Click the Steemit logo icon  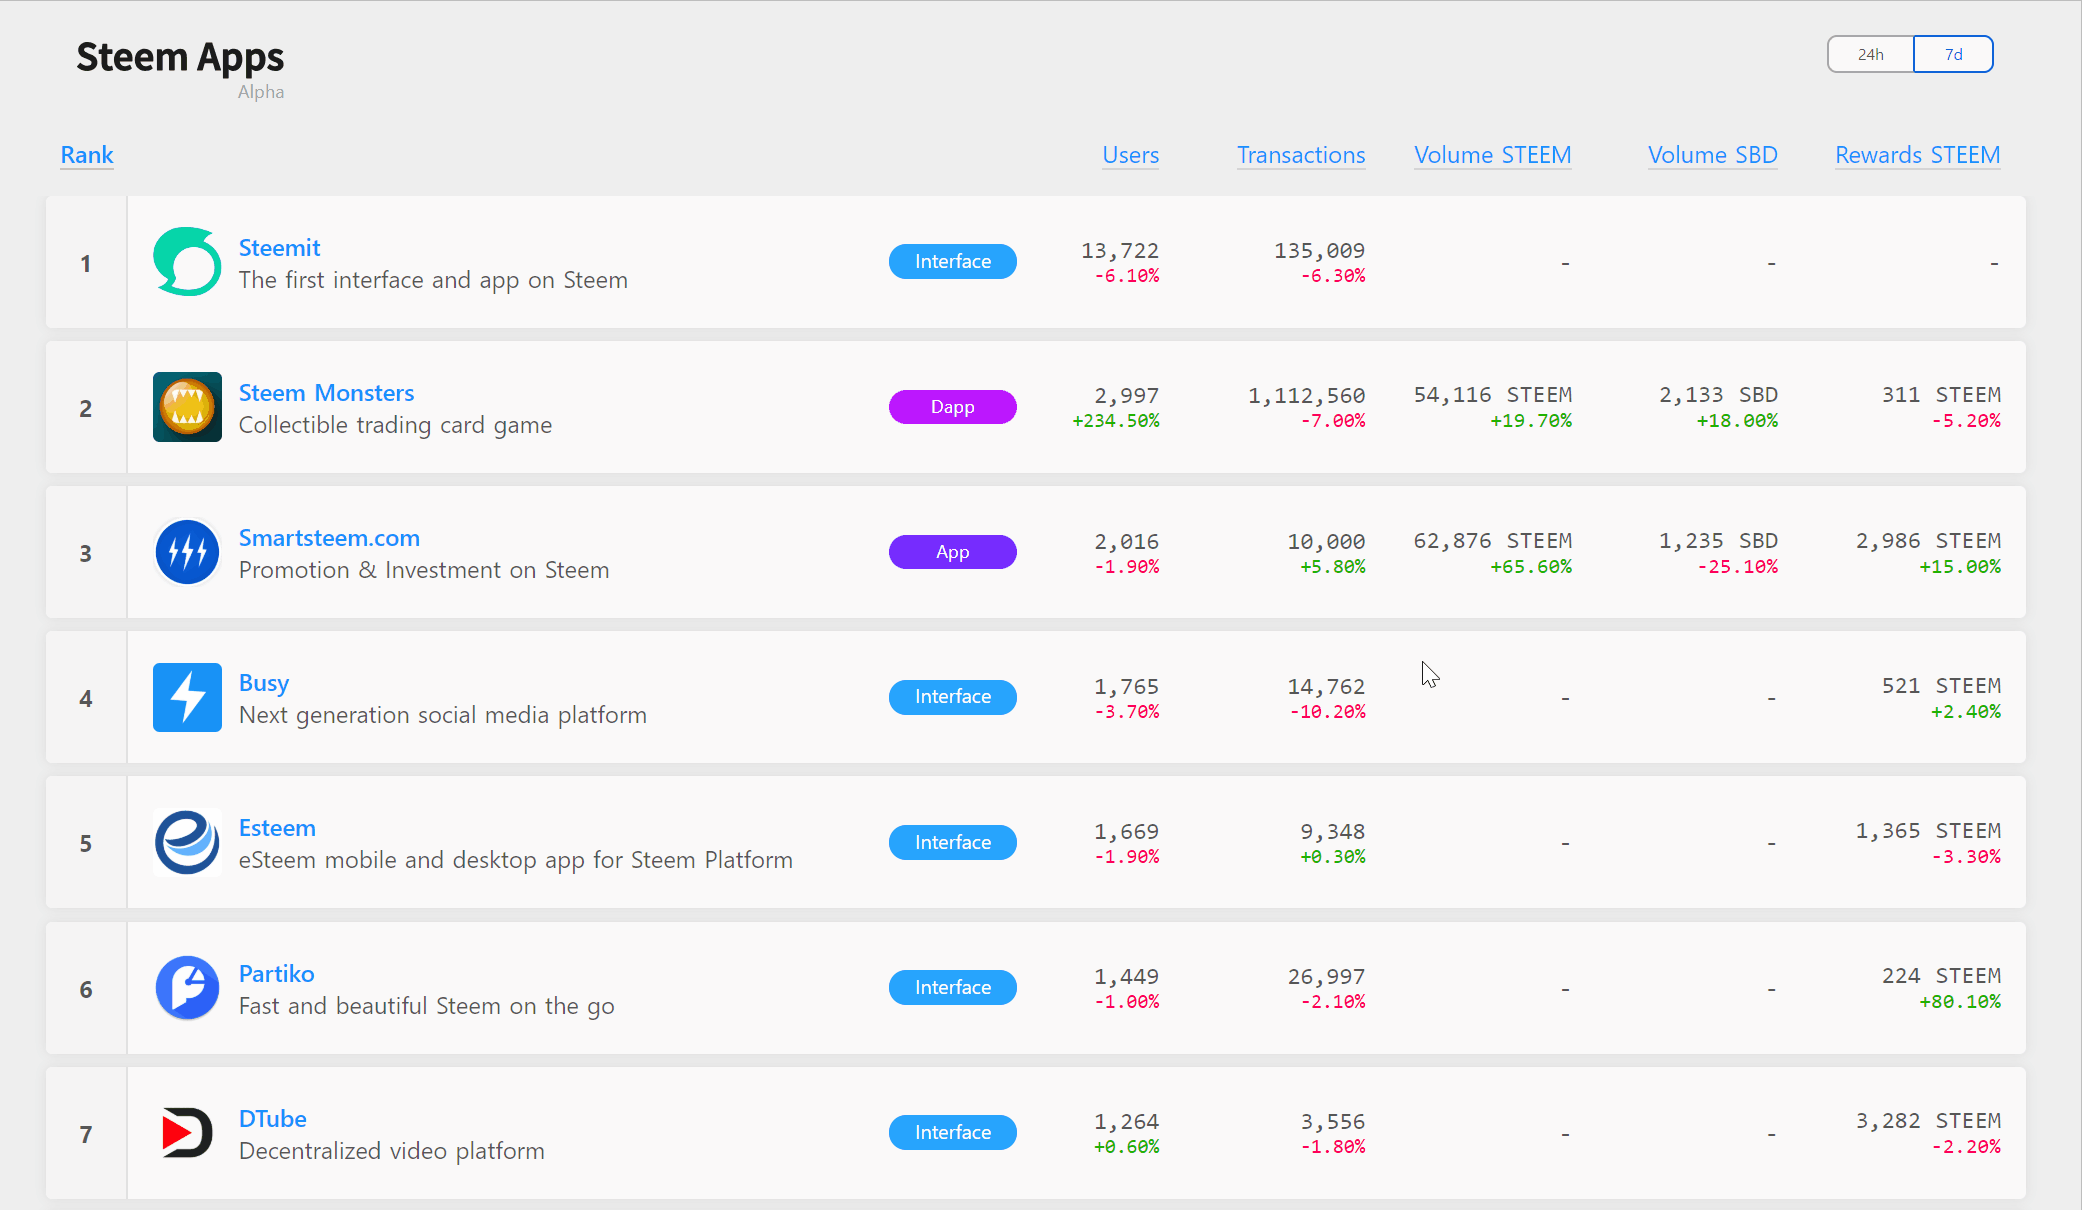coord(187,262)
